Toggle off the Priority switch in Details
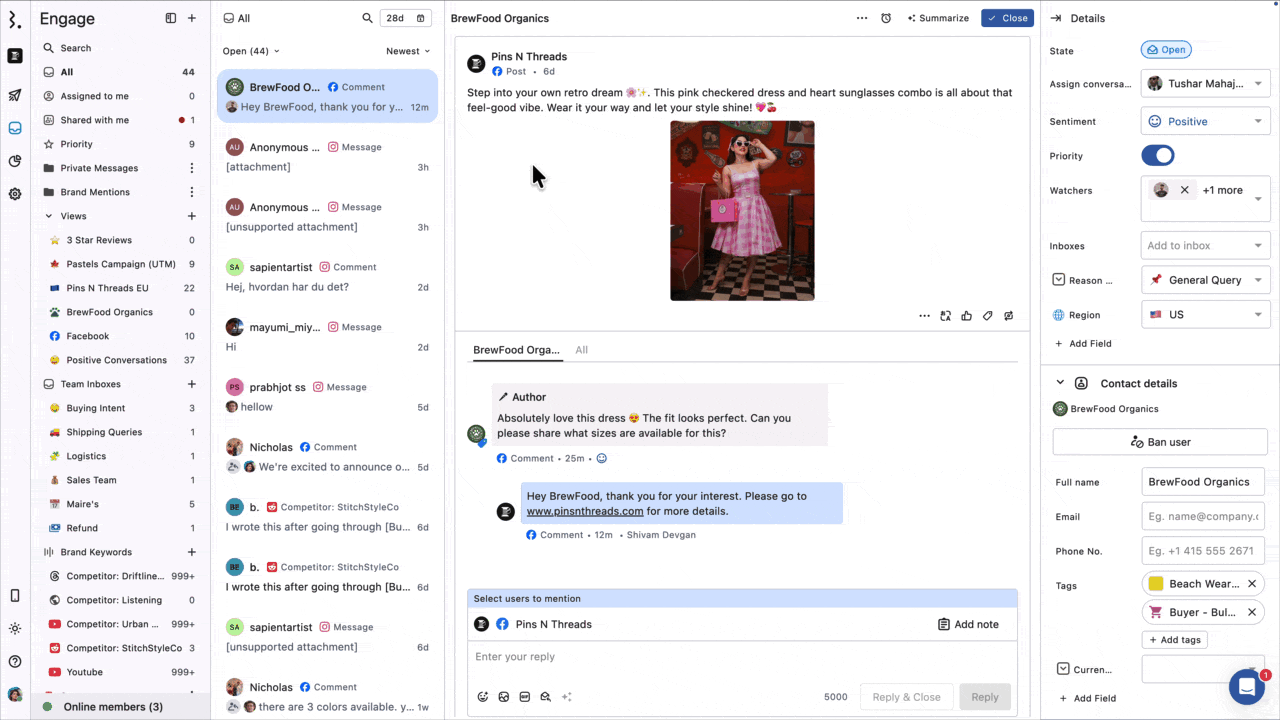1280x720 pixels. point(1158,155)
